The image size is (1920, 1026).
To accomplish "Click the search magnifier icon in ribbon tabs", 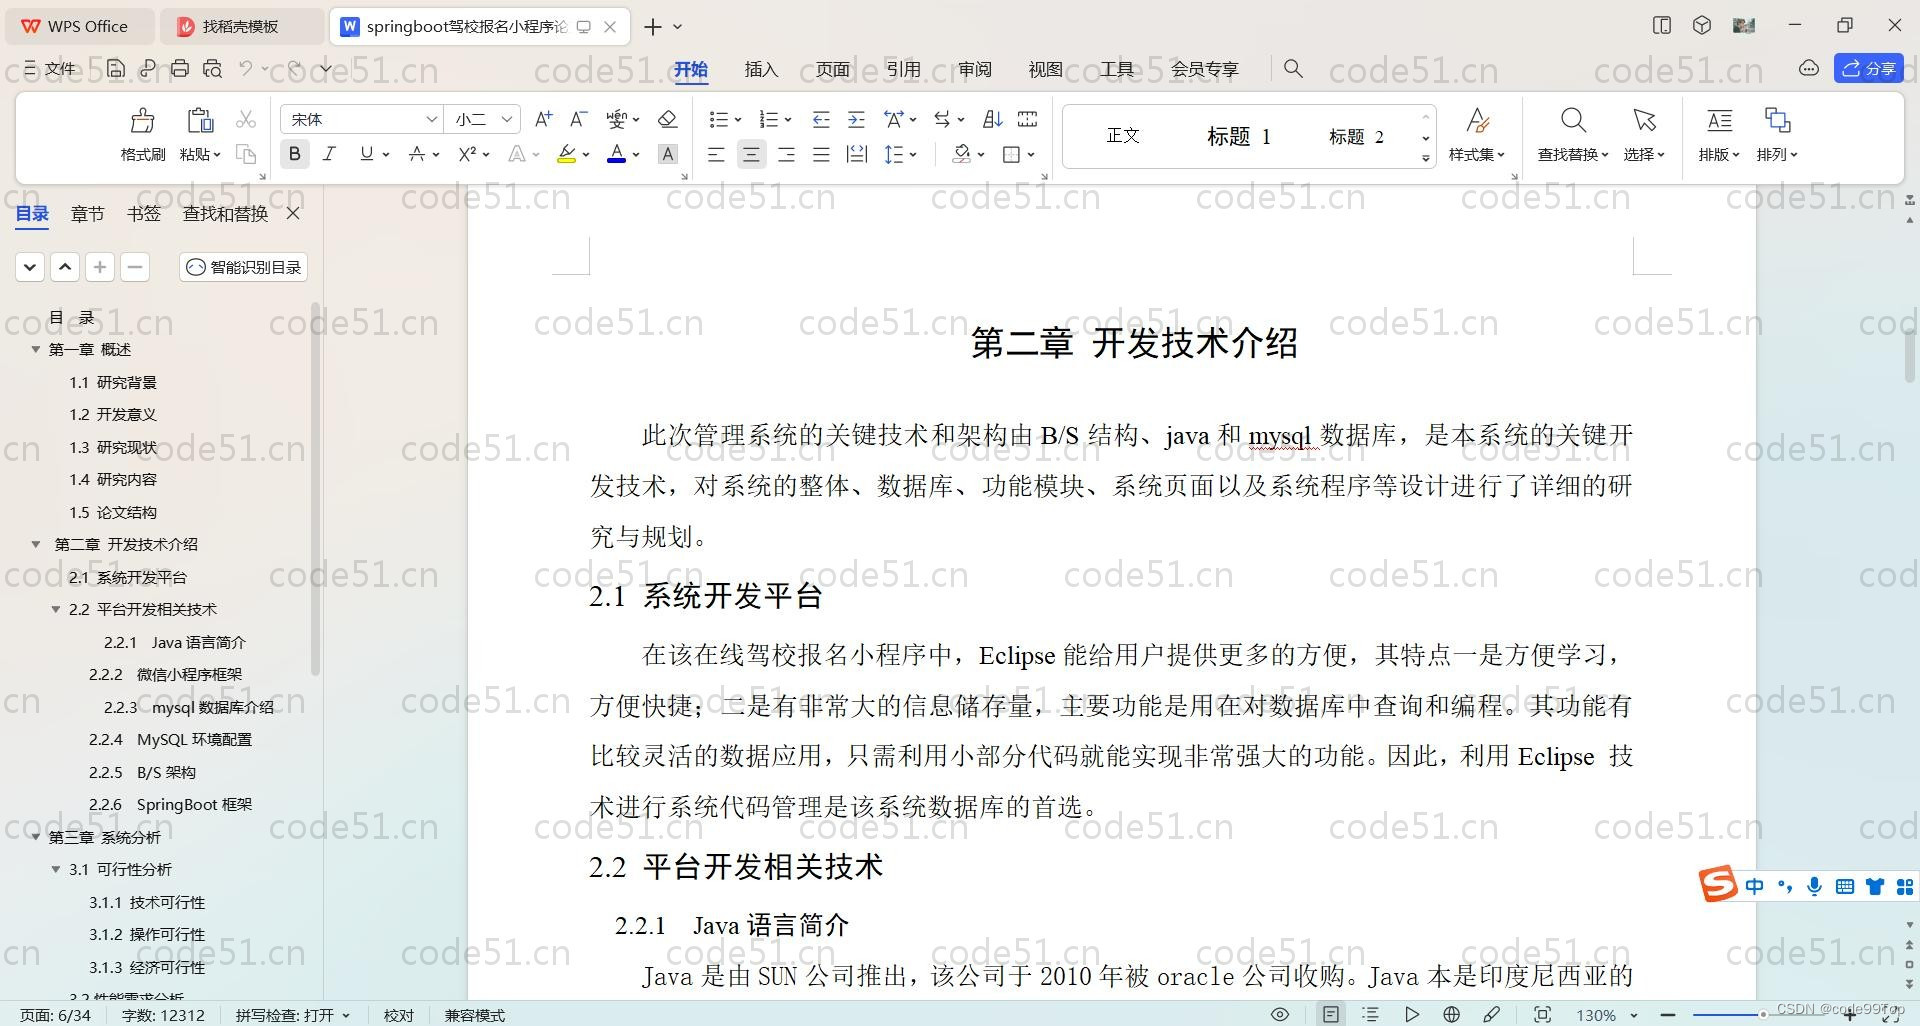I will pos(1293,68).
